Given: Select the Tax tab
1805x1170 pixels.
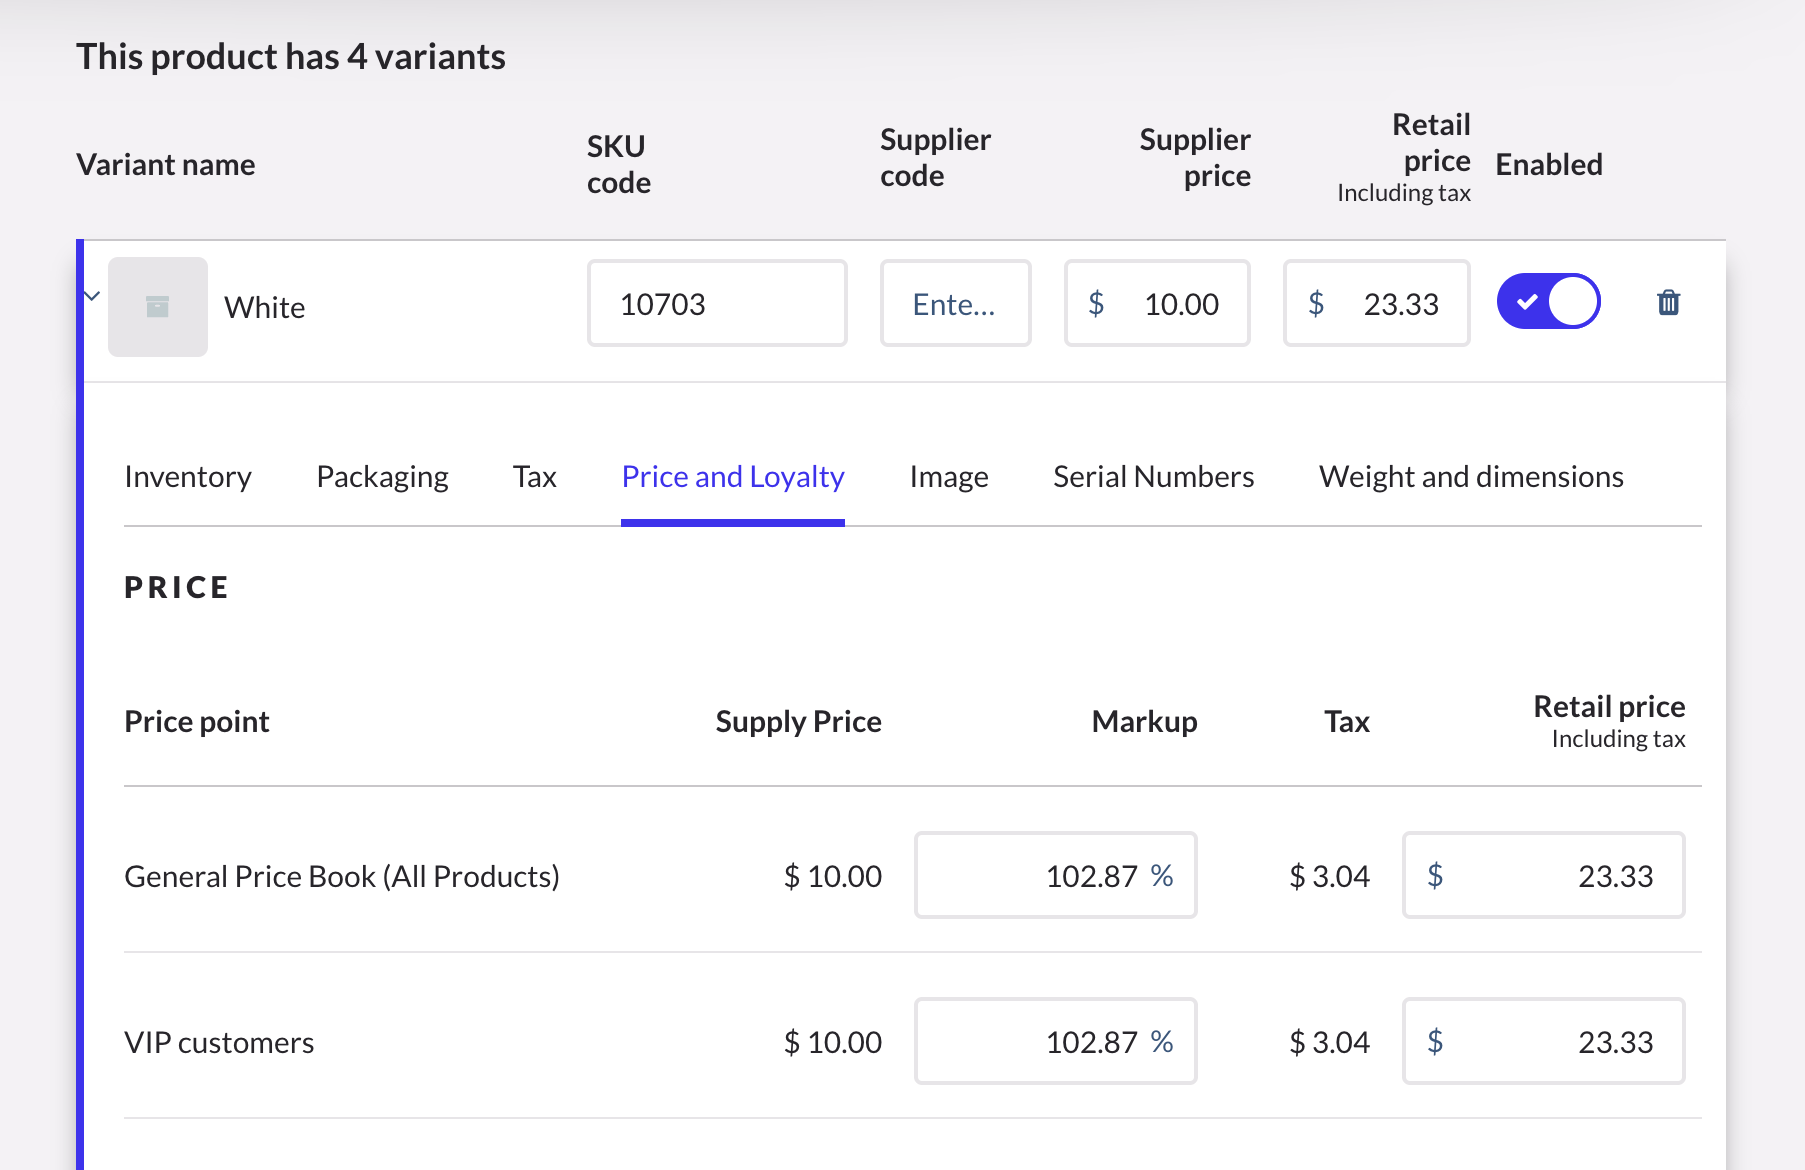Looking at the screenshot, I should click(534, 477).
